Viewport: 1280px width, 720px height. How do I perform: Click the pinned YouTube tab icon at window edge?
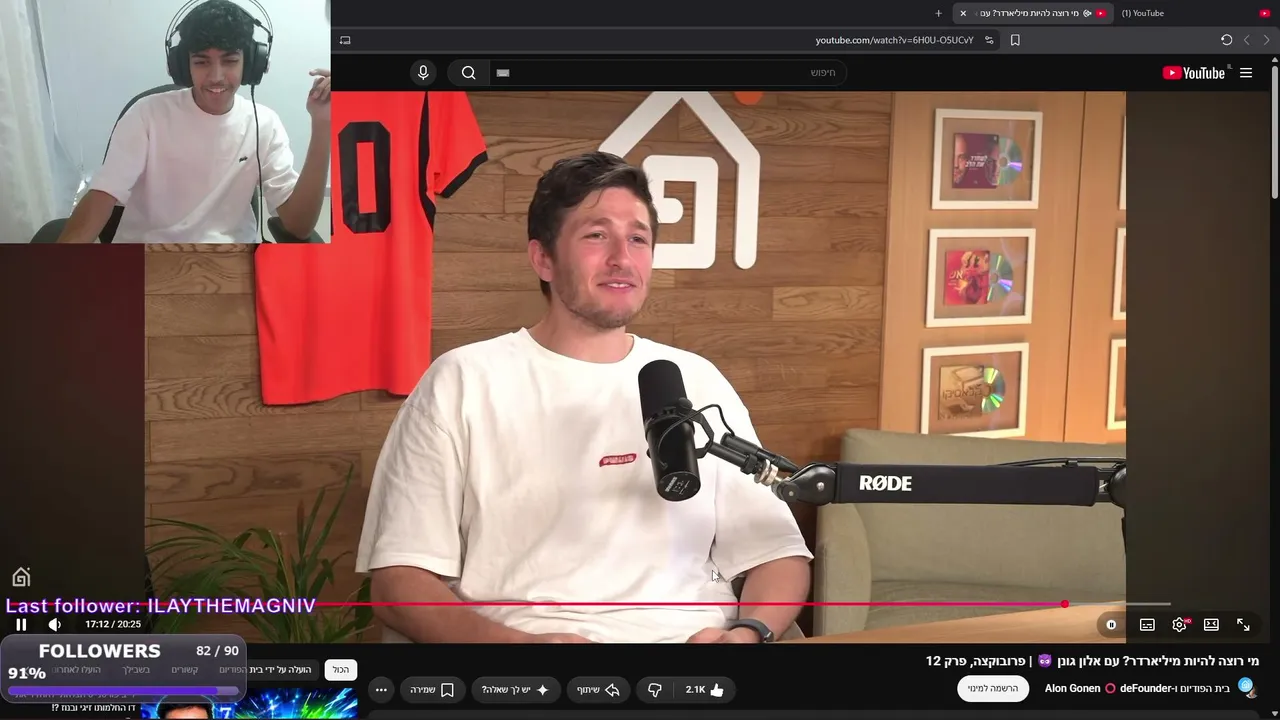(1265, 13)
